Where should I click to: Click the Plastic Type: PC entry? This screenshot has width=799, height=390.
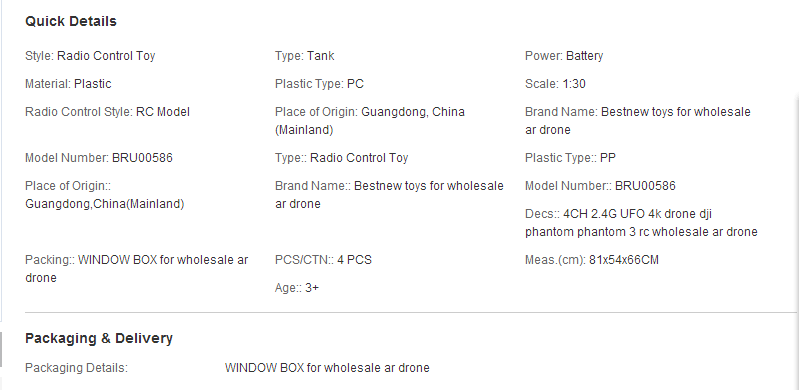click(x=319, y=84)
